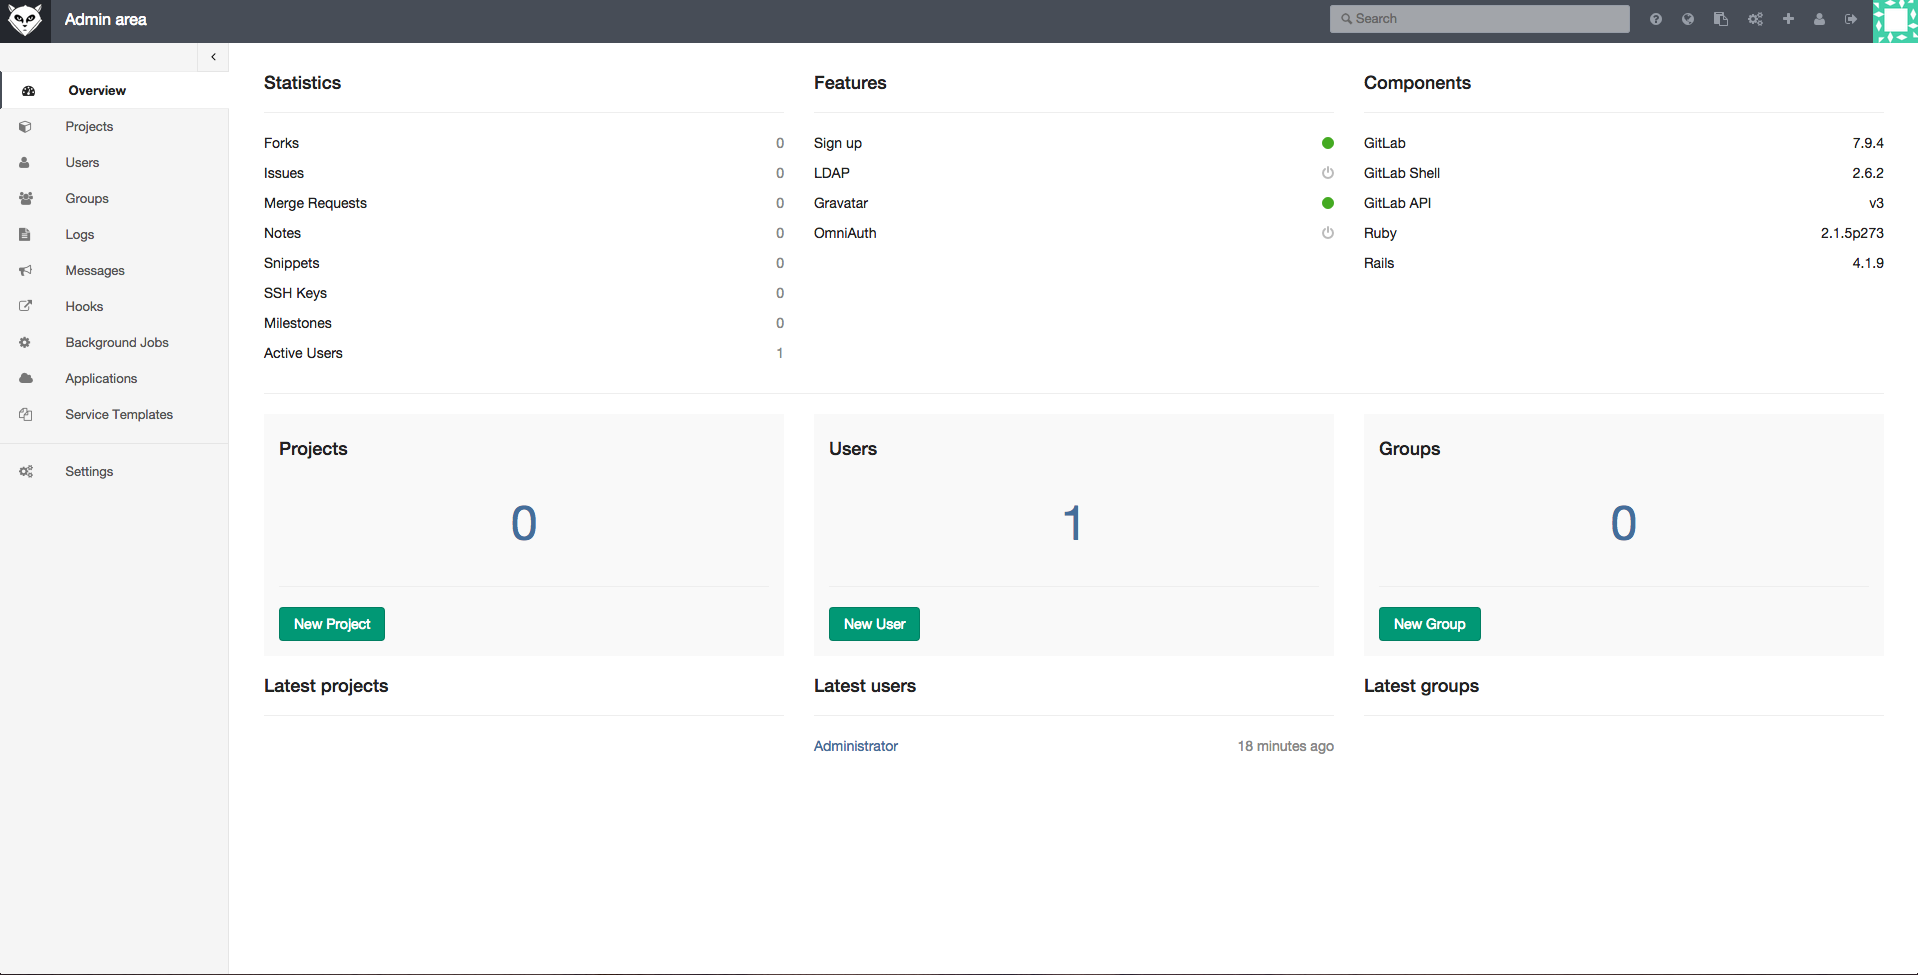Click the globe Explore icon
Image resolution: width=1918 pixels, height=975 pixels.
(x=1688, y=19)
